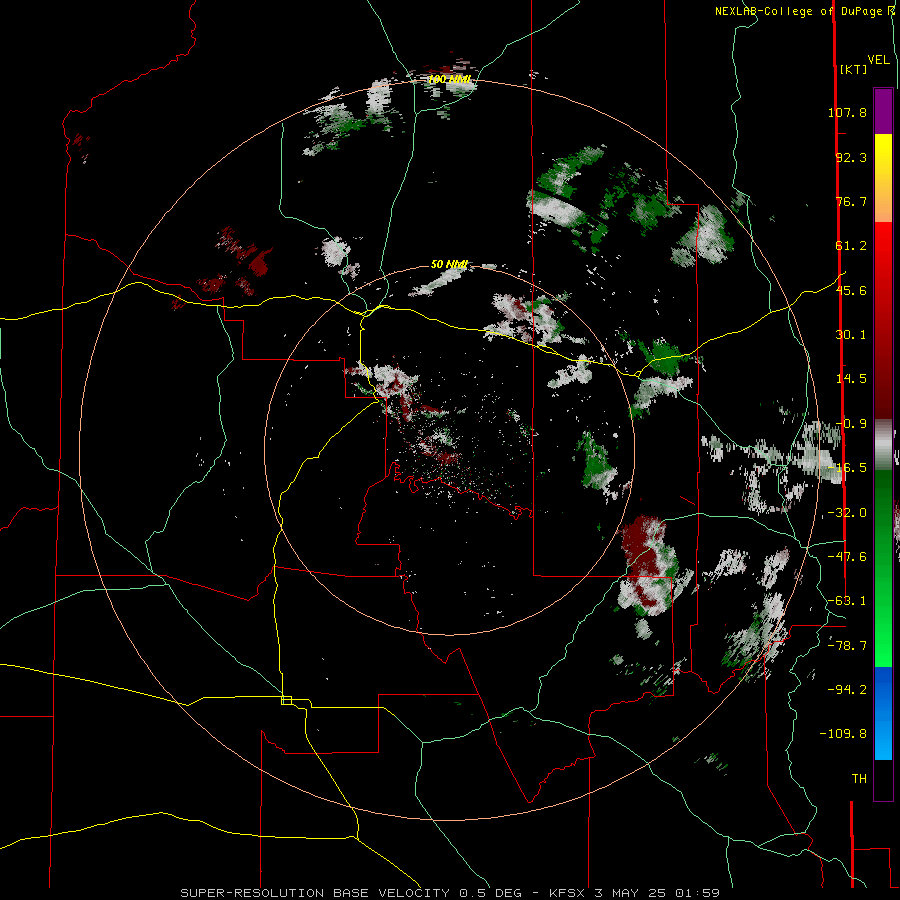Click the 50 NMI range ring label

(x=449, y=265)
